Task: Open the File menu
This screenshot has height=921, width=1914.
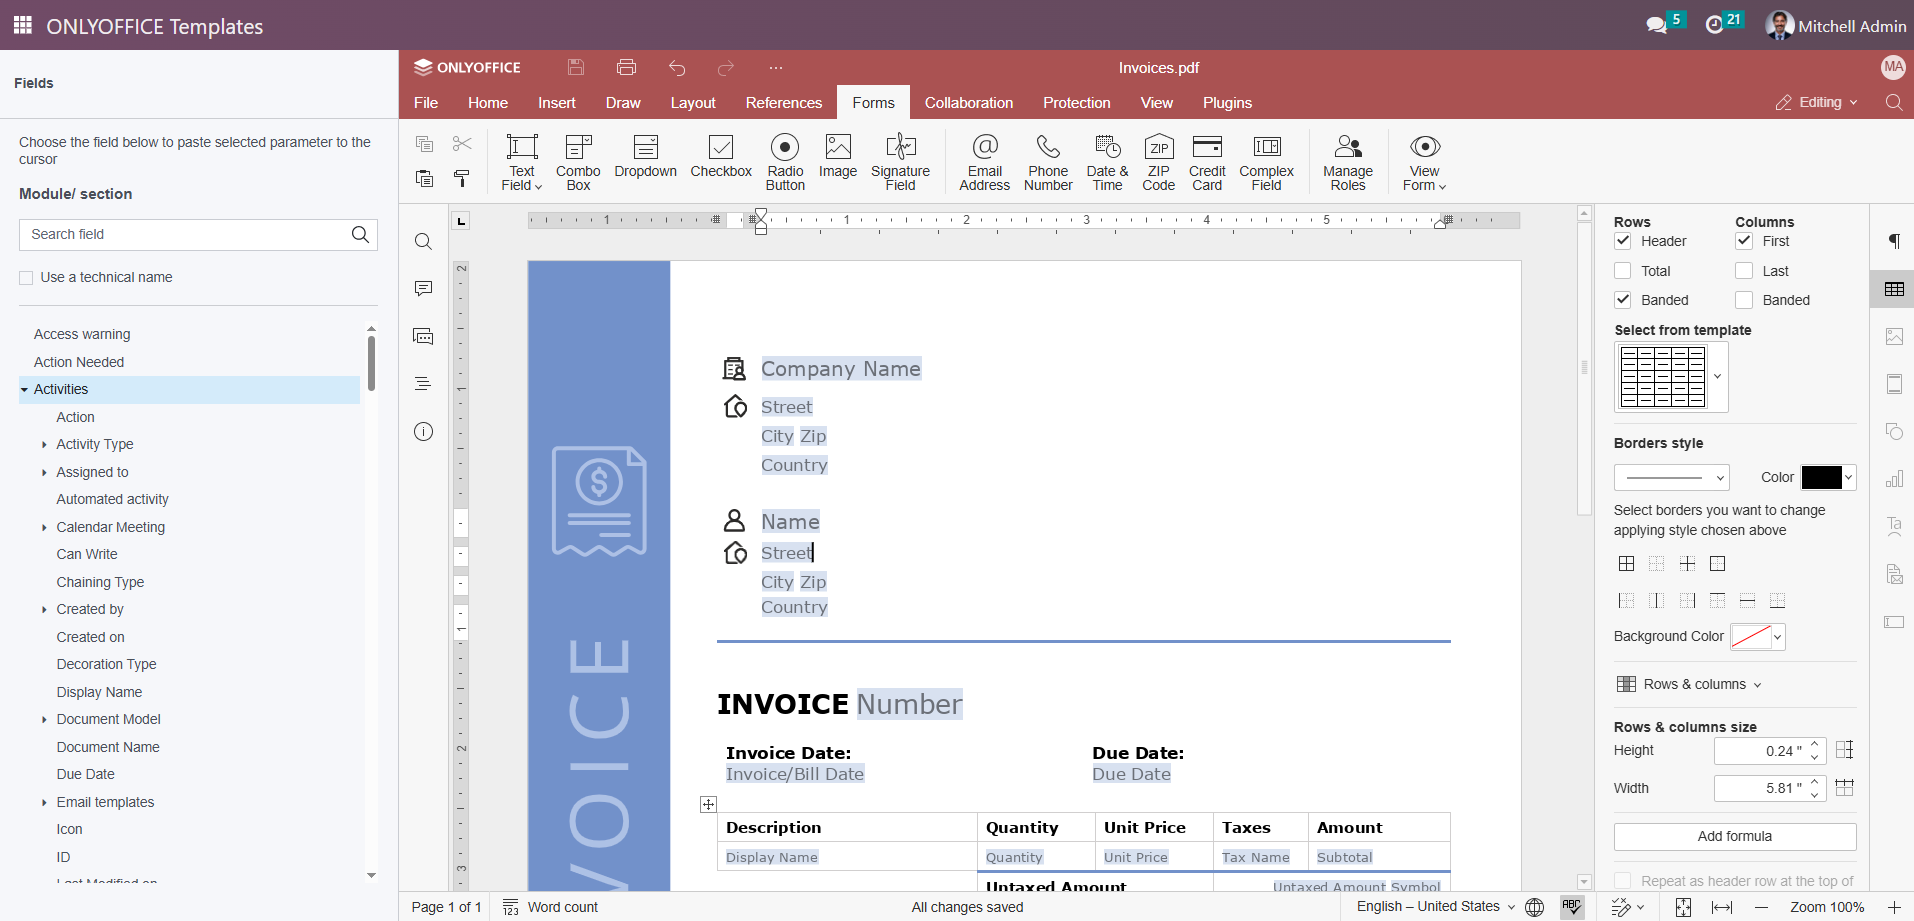Action: pos(426,103)
